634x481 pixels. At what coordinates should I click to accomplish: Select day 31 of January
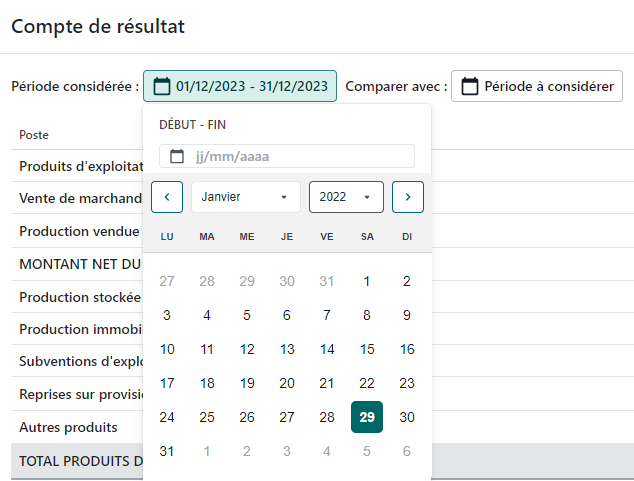point(167,451)
